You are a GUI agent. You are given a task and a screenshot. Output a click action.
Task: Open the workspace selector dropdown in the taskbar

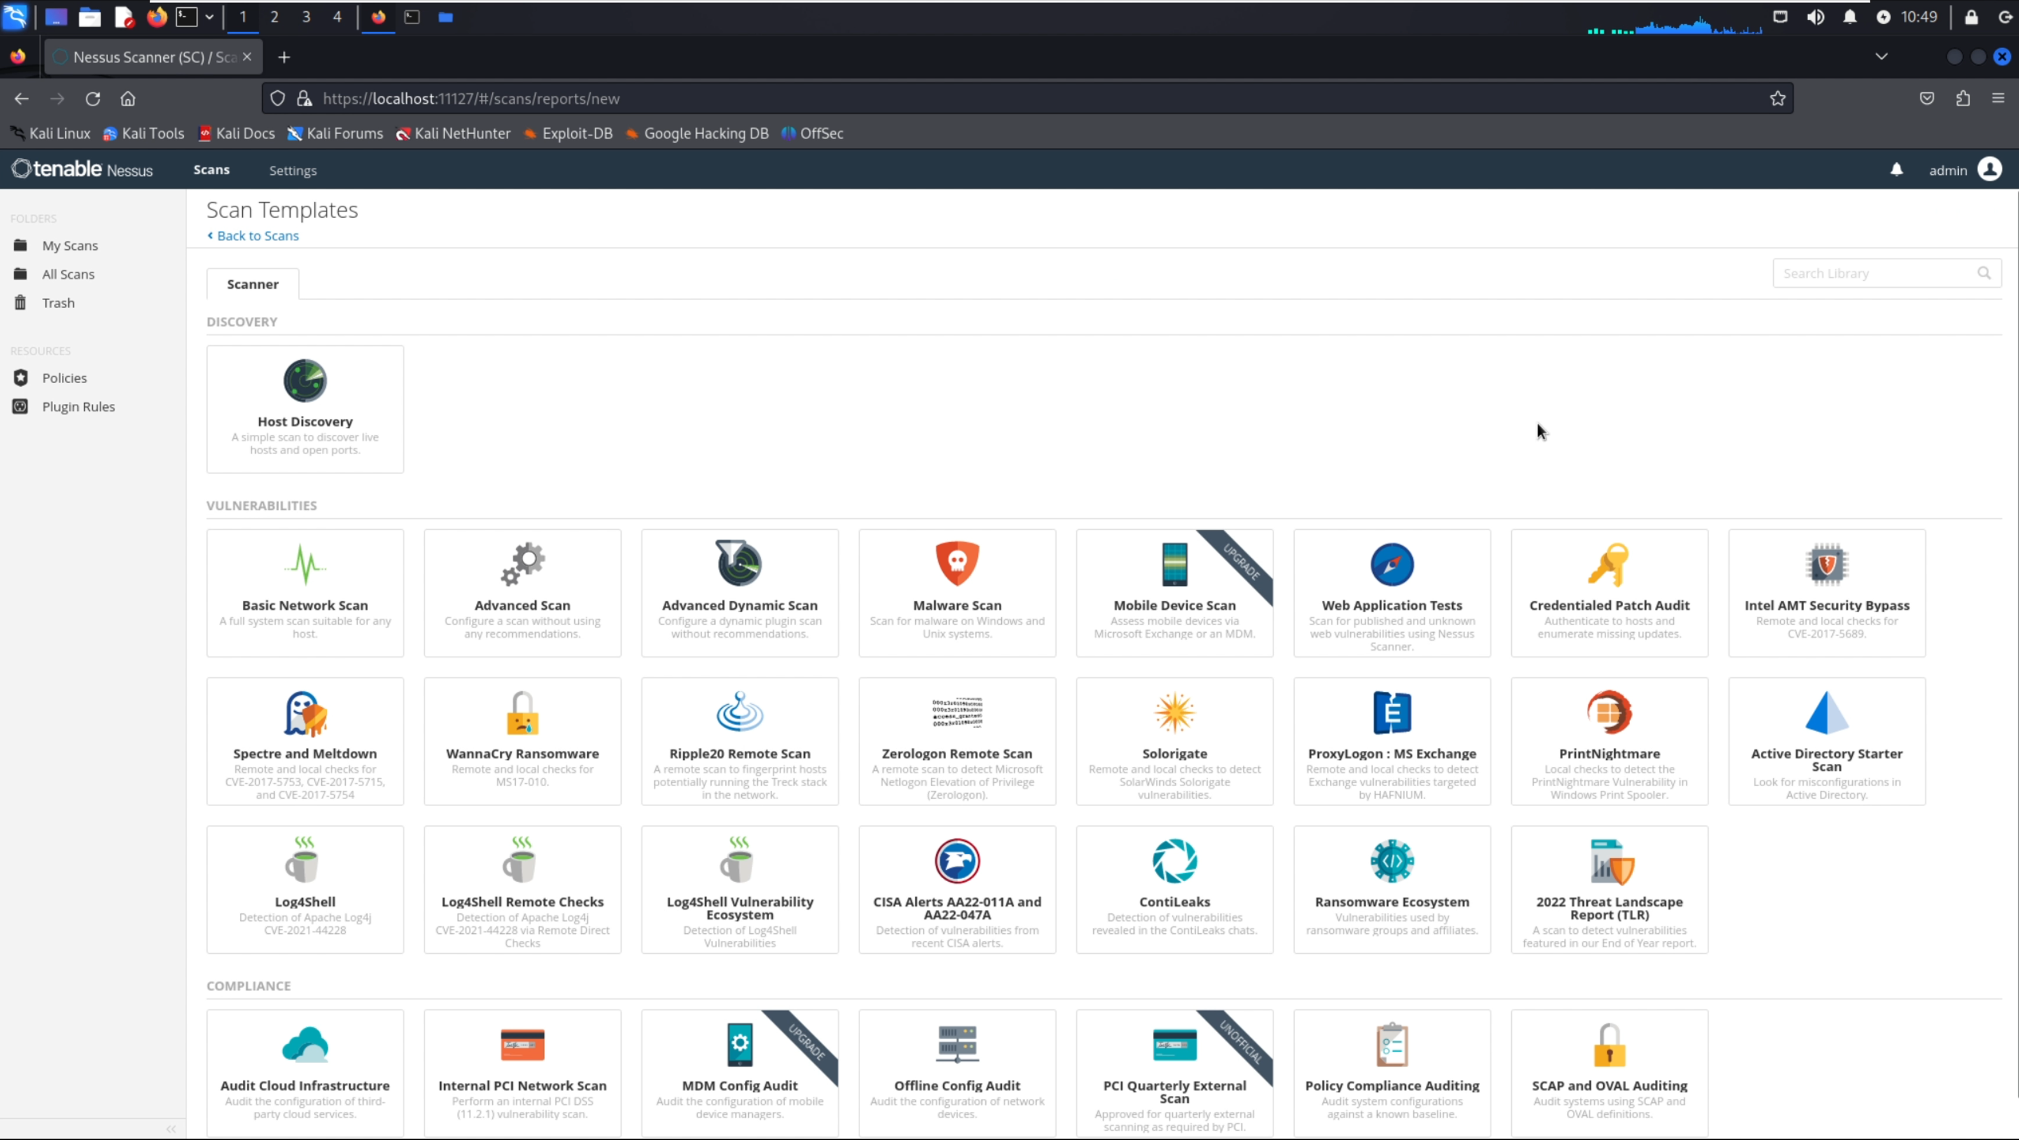point(210,17)
